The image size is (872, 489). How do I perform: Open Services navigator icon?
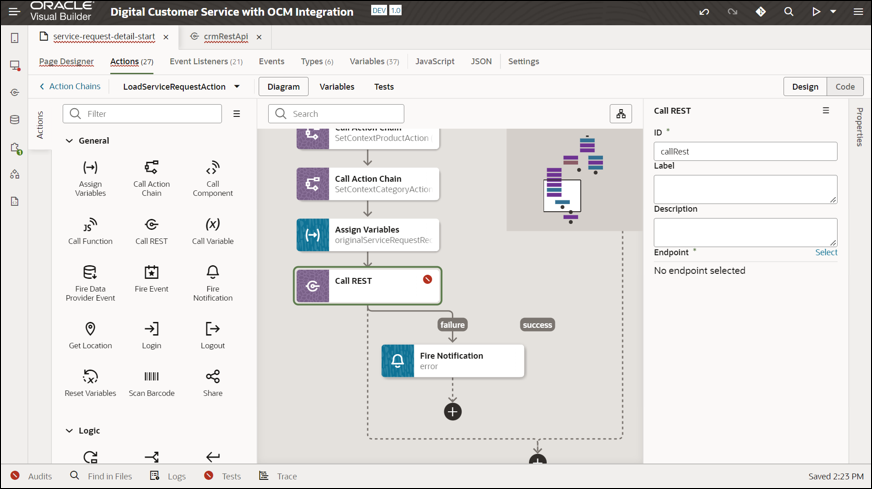(14, 92)
